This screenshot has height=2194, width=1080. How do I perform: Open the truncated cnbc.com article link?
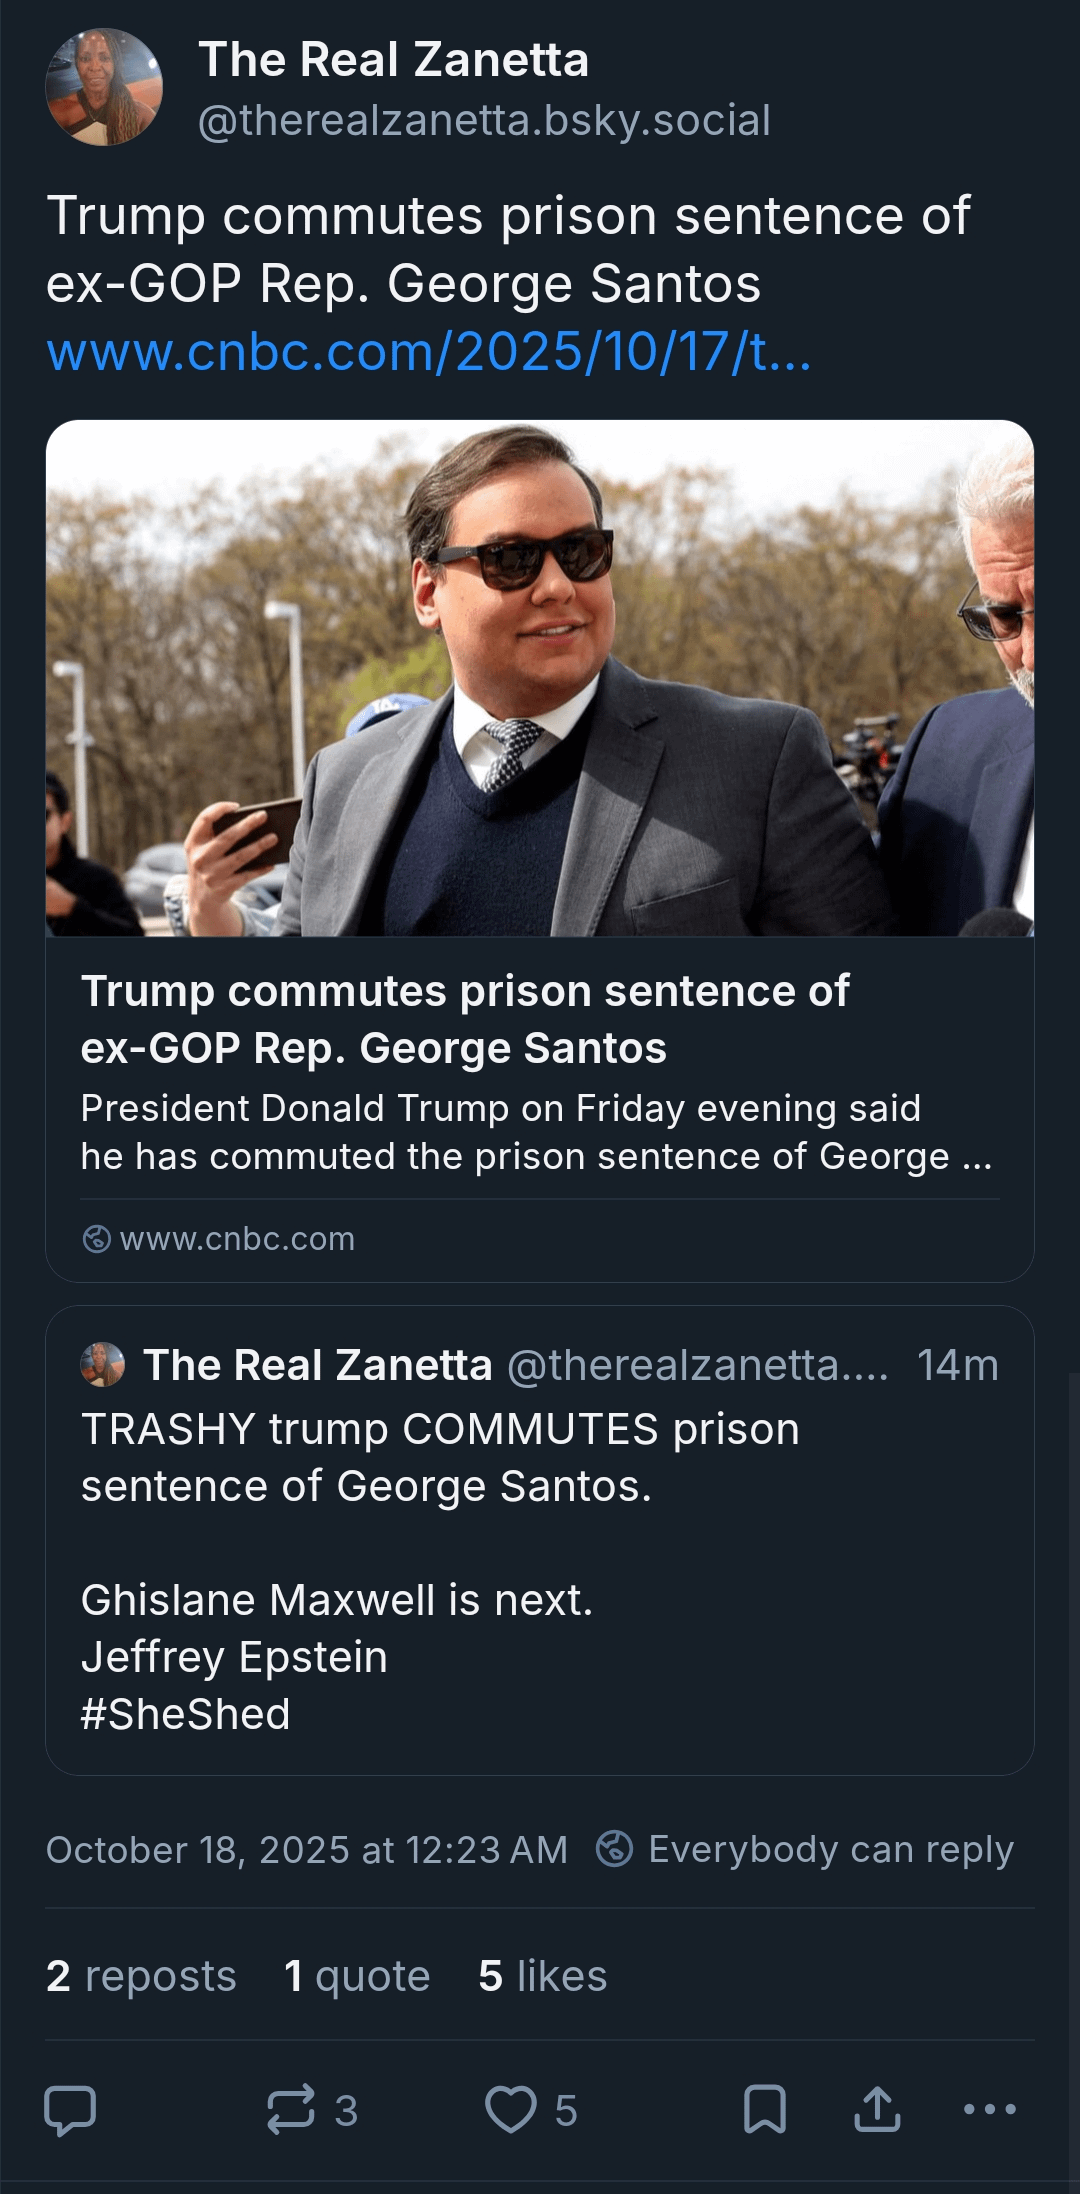coord(429,352)
